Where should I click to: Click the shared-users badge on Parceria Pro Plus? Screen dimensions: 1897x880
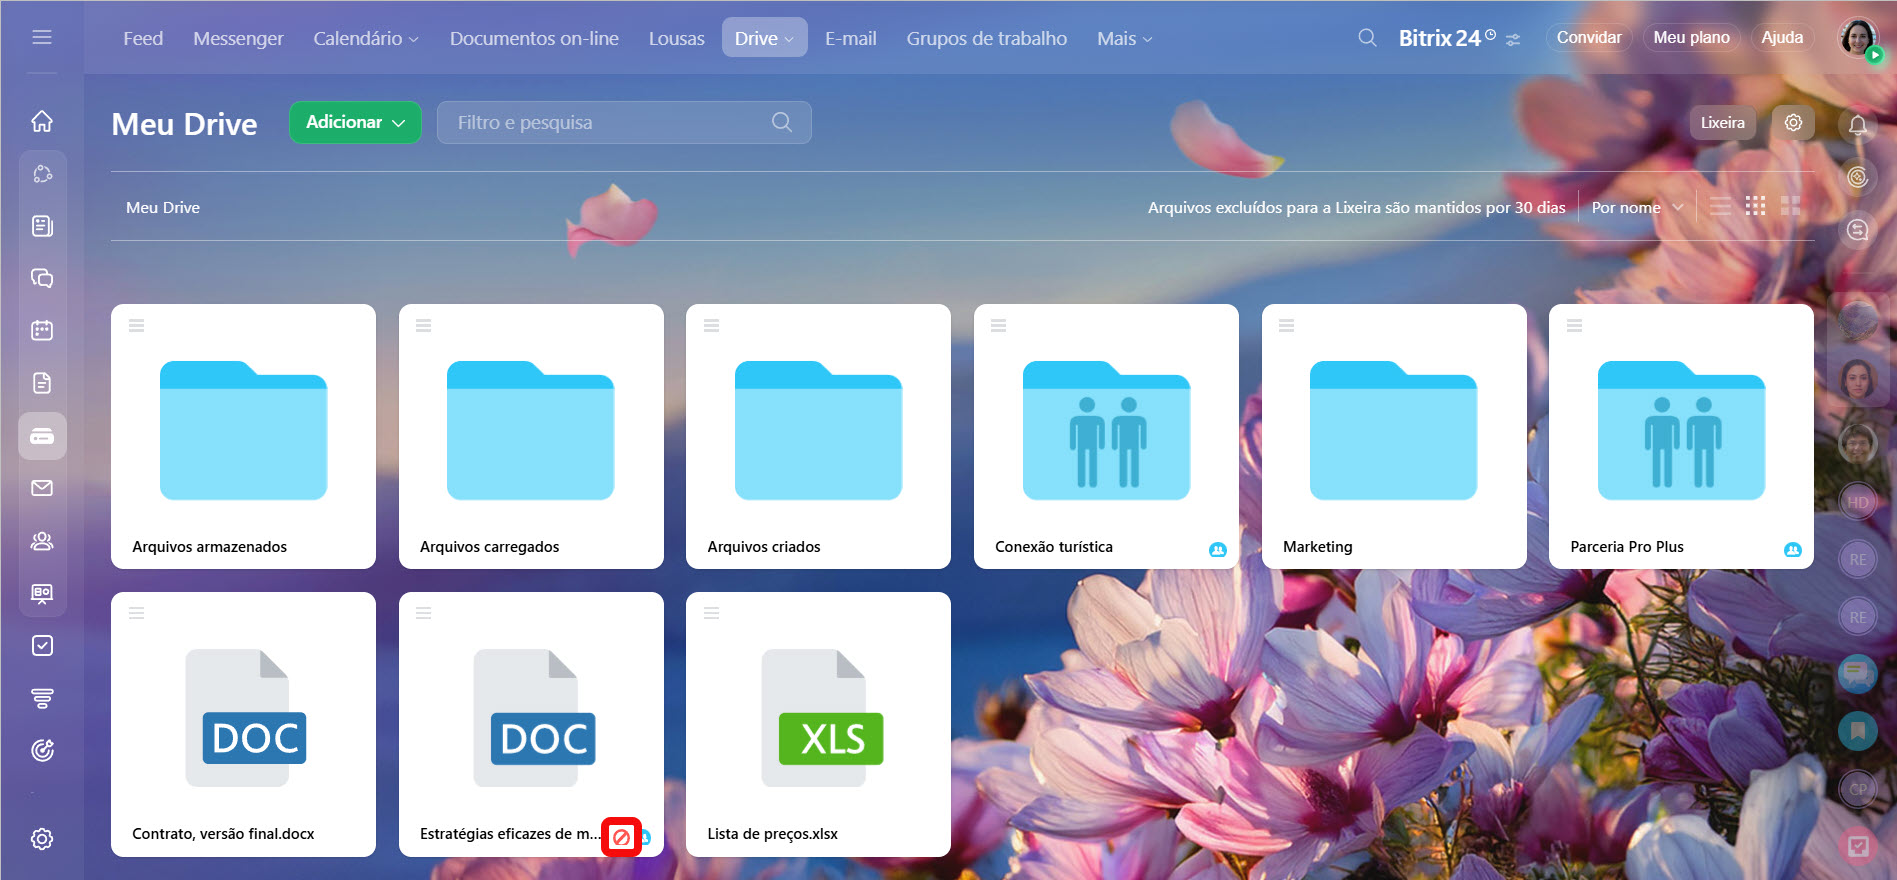[1792, 549]
